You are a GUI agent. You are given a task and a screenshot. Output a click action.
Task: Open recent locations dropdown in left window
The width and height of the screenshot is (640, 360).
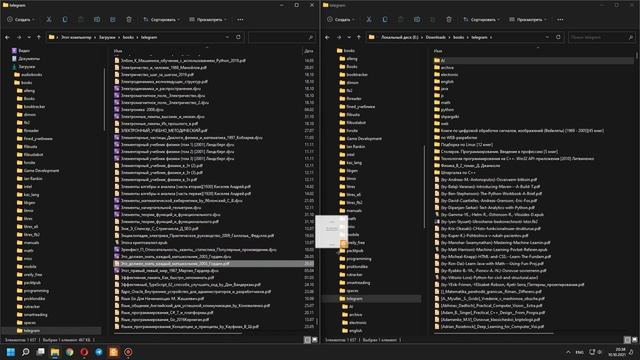[29, 37]
